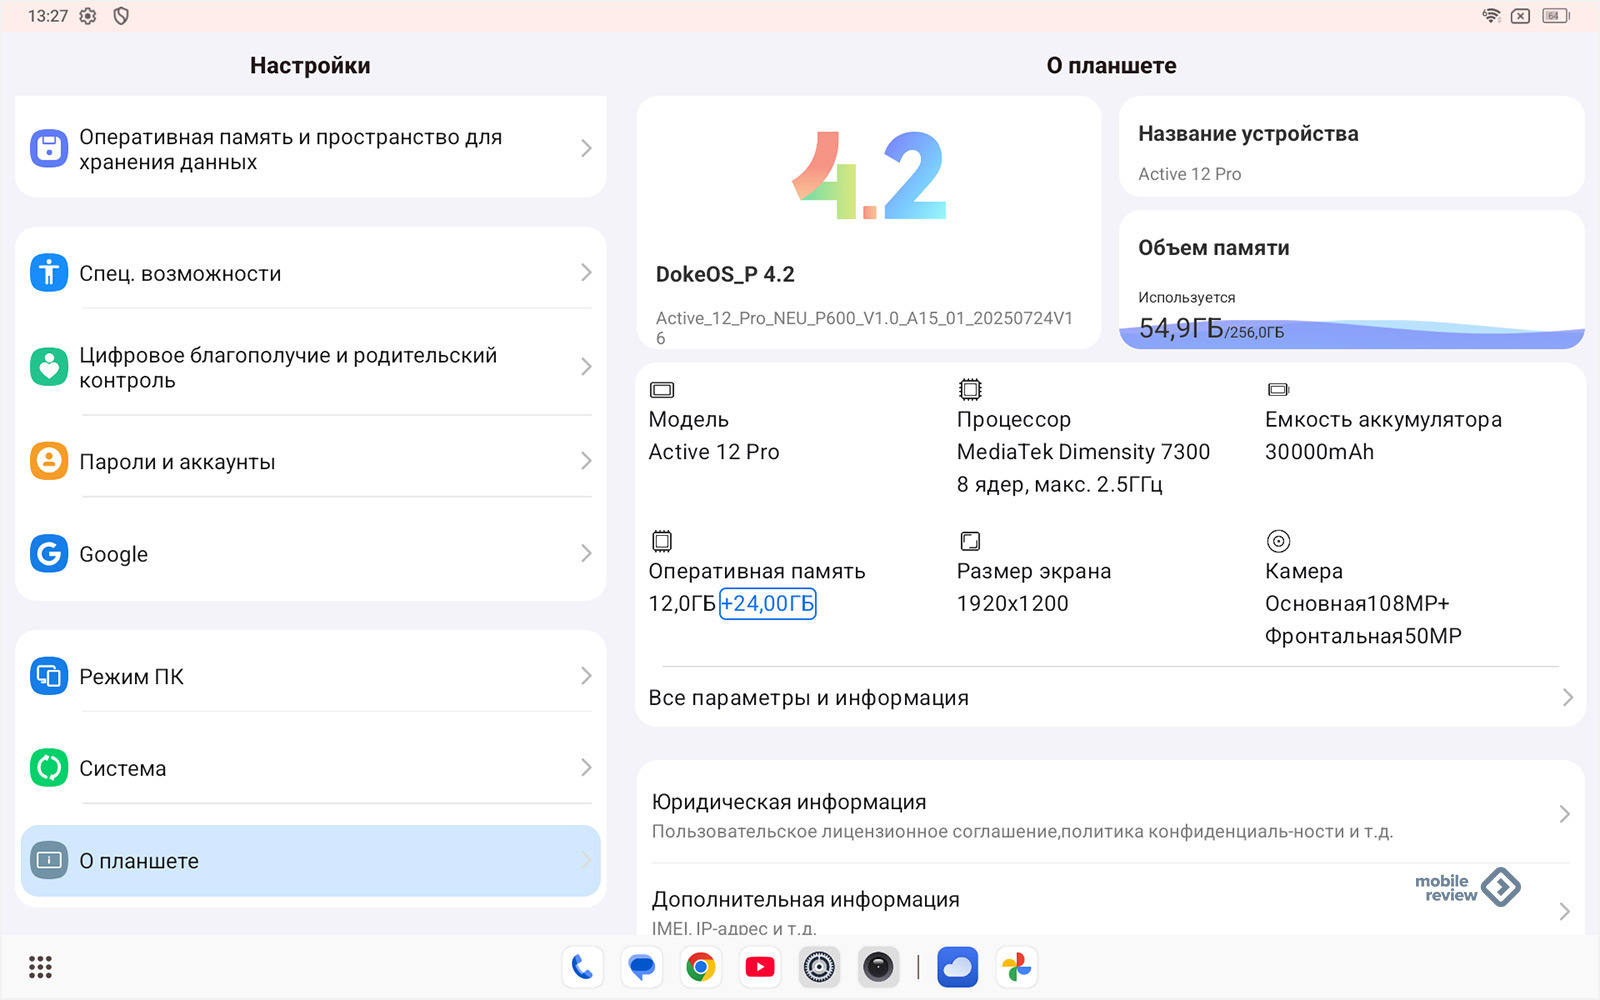Open the Camera app in dock
This screenshot has width=1600, height=1000.
click(x=878, y=967)
